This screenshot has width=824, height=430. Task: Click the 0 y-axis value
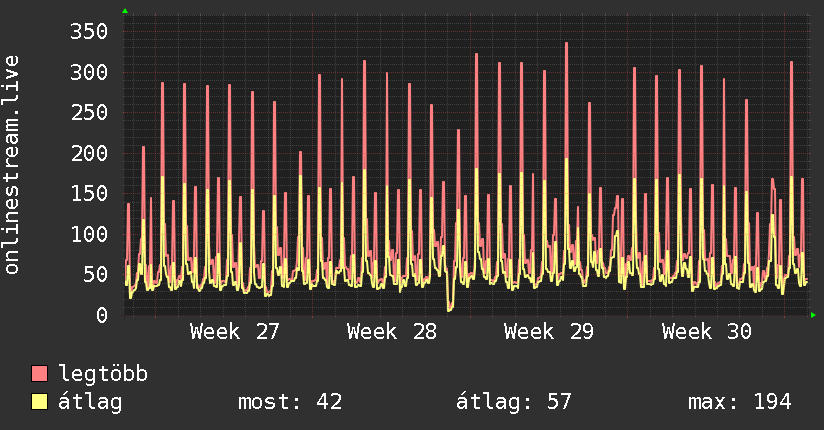pyautogui.click(x=102, y=315)
